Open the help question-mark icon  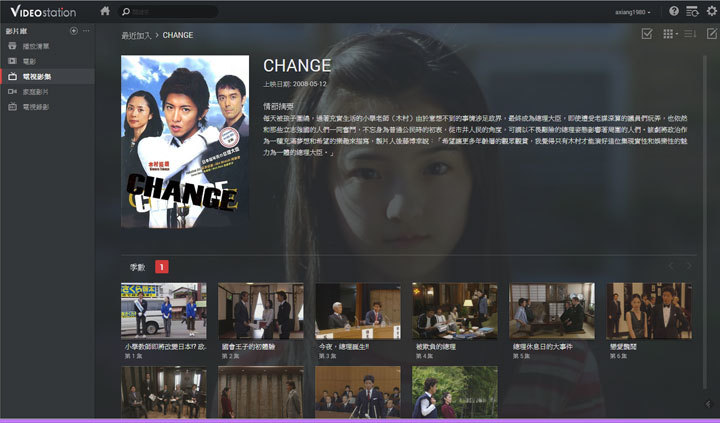(x=674, y=11)
